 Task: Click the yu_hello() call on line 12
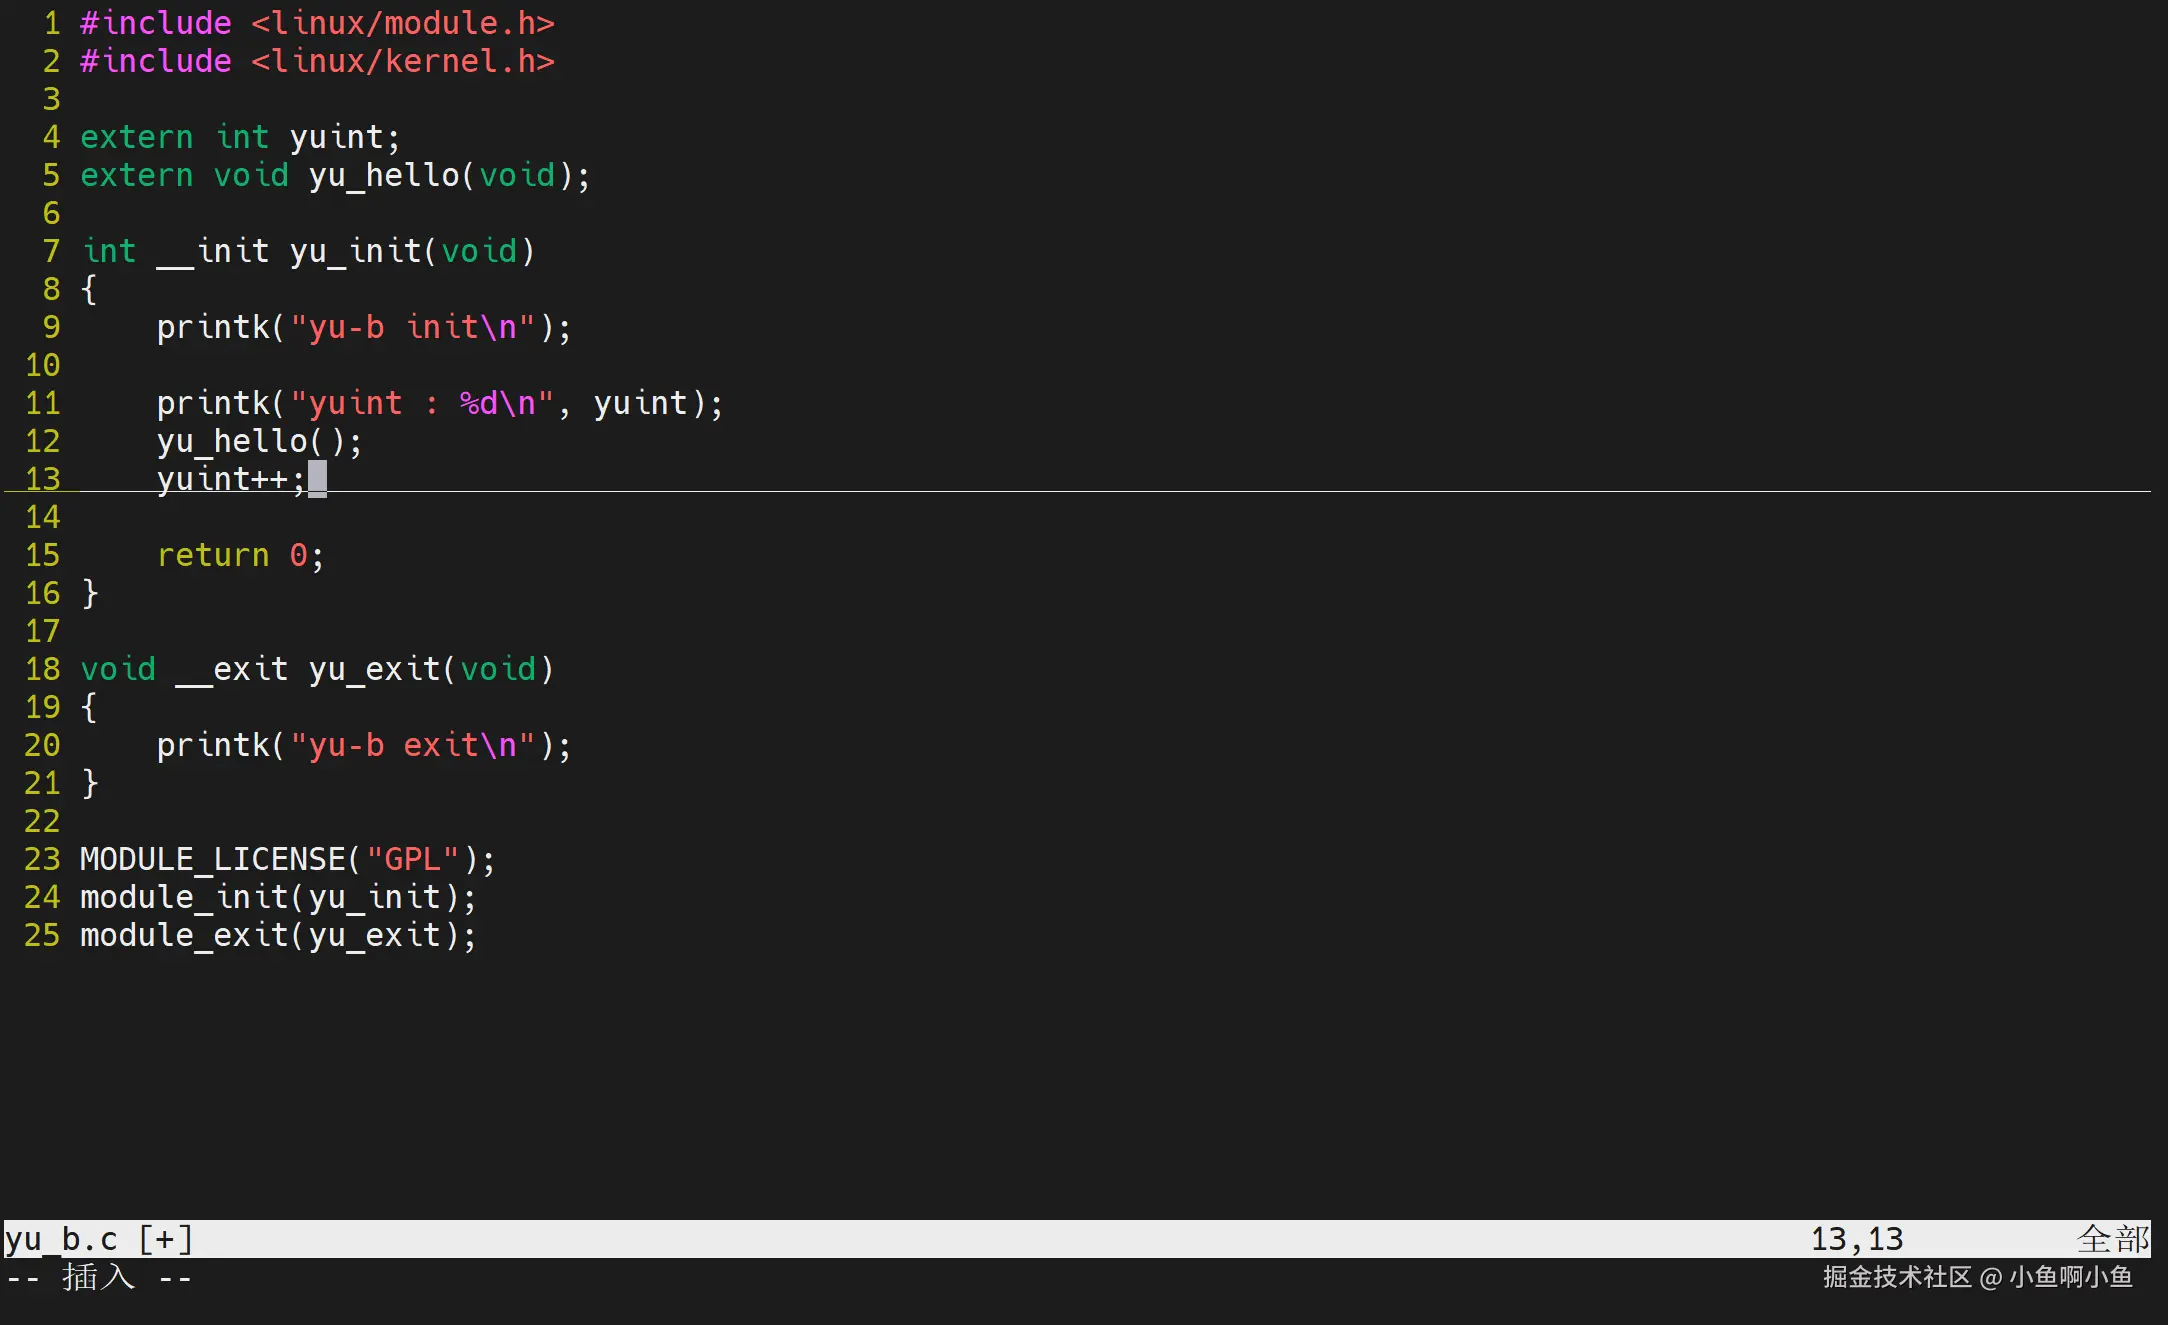click(258, 441)
